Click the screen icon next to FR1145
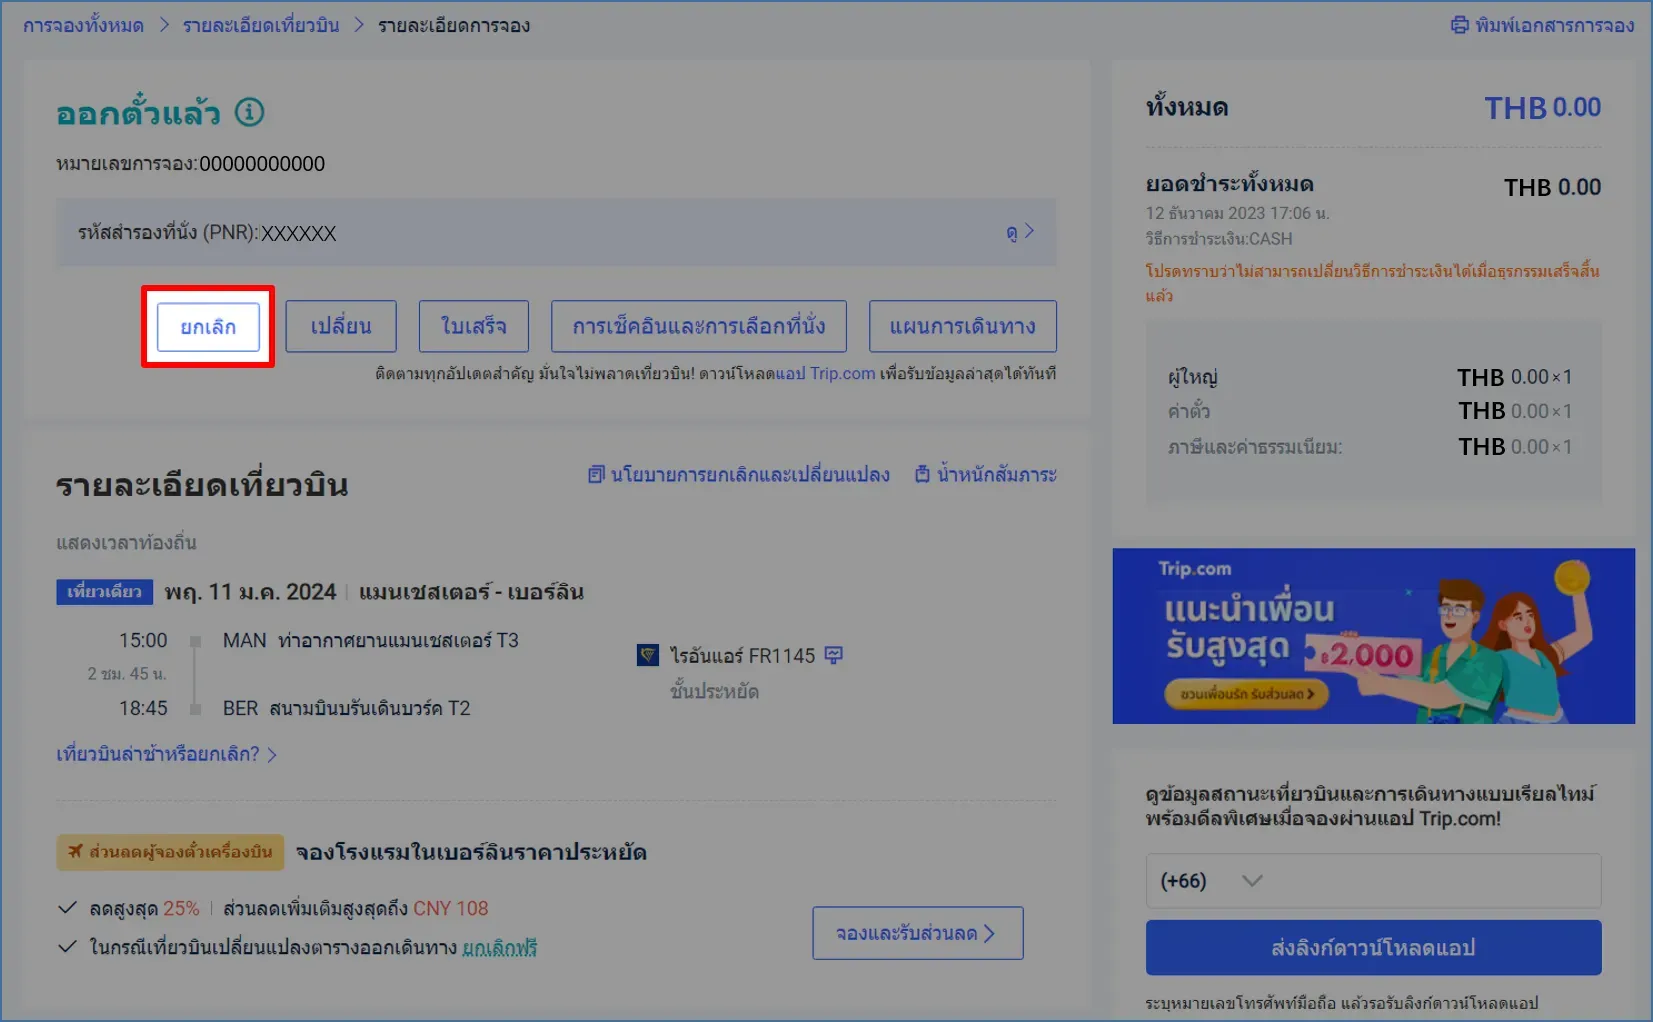The image size is (1653, 1022). pos(836,654)
